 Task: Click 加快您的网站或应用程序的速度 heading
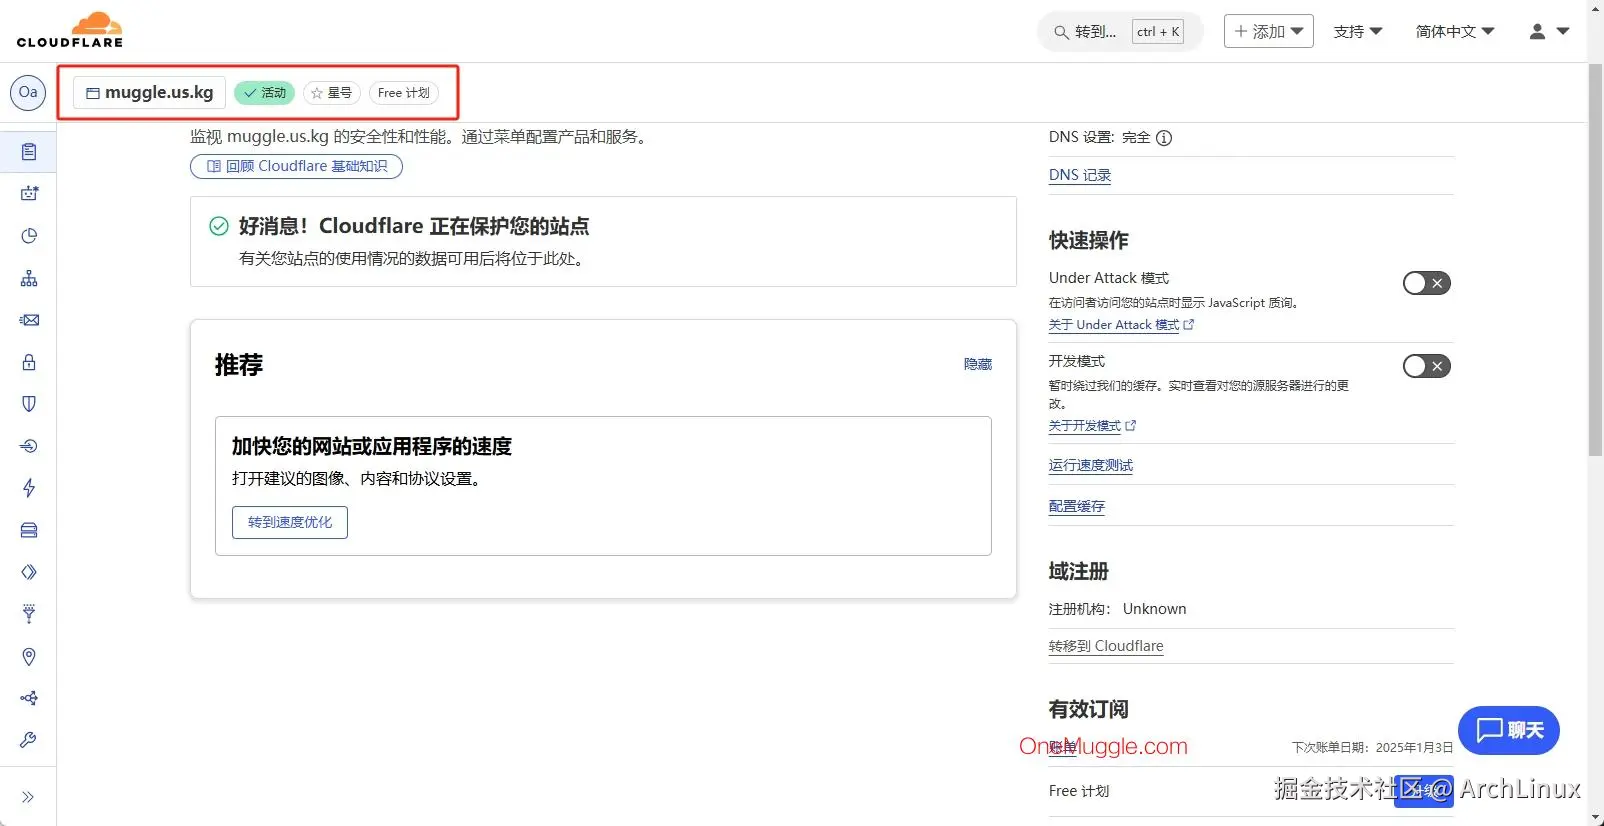(x=372, y=446)
